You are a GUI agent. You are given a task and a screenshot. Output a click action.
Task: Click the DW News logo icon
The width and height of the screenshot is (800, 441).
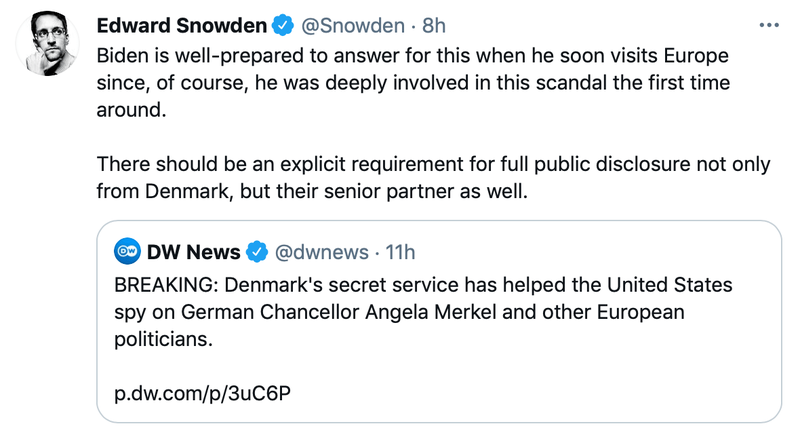[x=126, y=250]
